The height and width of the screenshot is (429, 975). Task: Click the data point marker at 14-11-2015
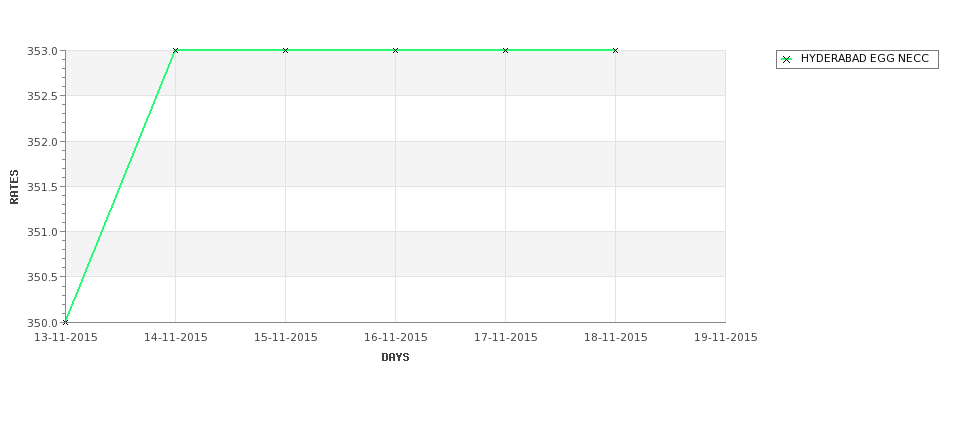click(175, 50)
